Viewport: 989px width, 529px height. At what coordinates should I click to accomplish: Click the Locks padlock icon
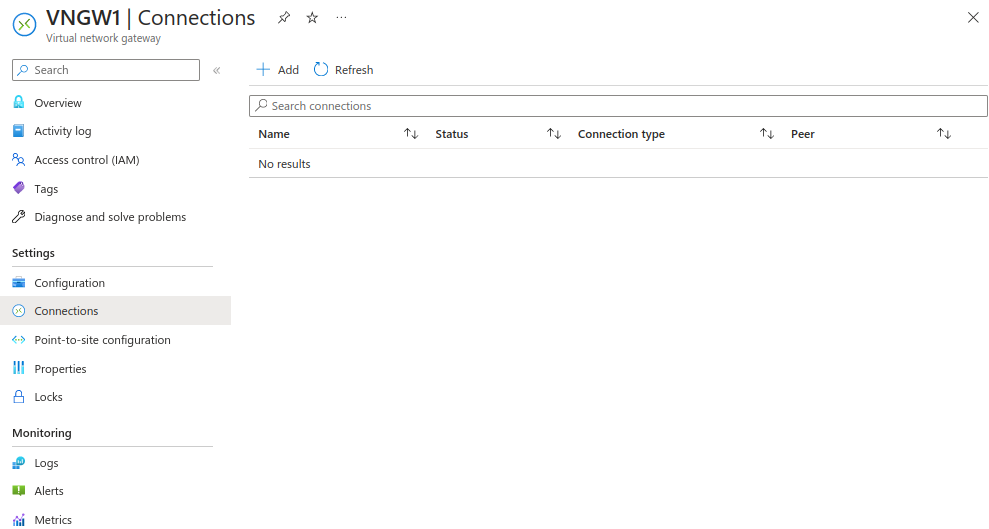(18, 397)
